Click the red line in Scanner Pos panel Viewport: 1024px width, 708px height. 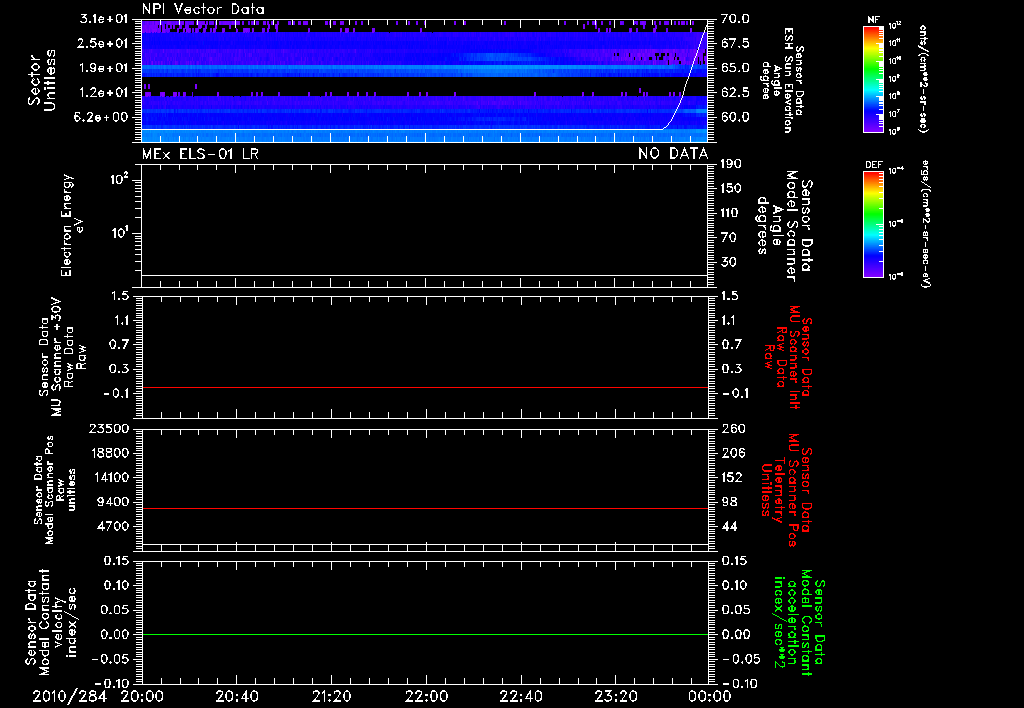click(x=424, y=508)
